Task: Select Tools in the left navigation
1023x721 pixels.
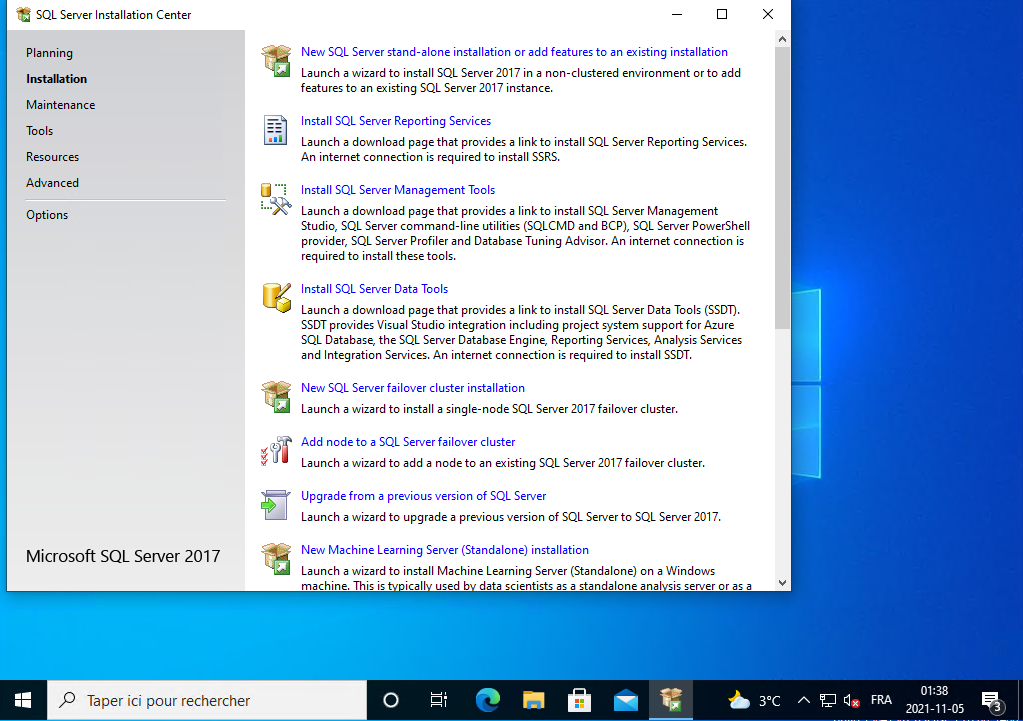Action: (x=40, y=131)
